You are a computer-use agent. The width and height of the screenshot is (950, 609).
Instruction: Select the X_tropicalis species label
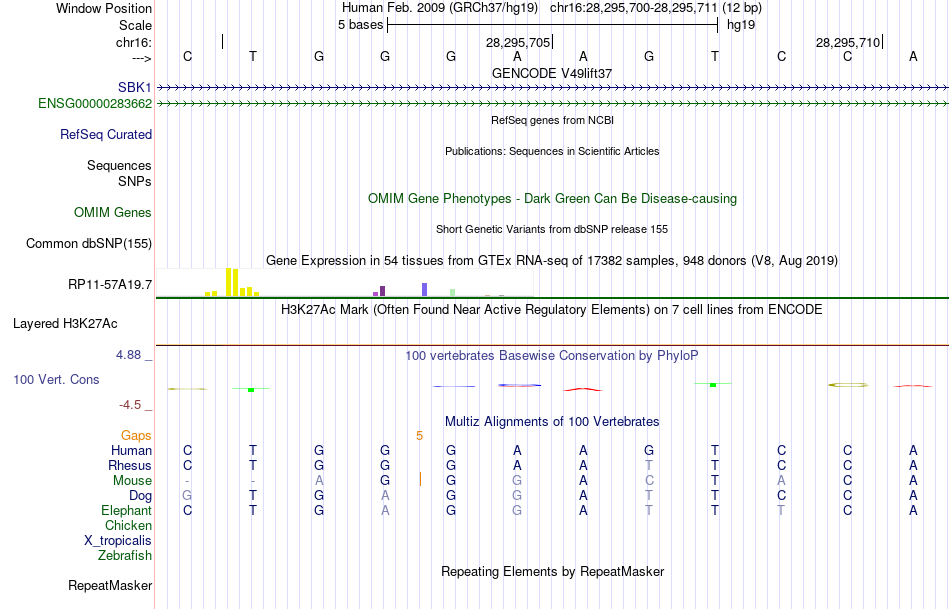(x=118, y=541)
